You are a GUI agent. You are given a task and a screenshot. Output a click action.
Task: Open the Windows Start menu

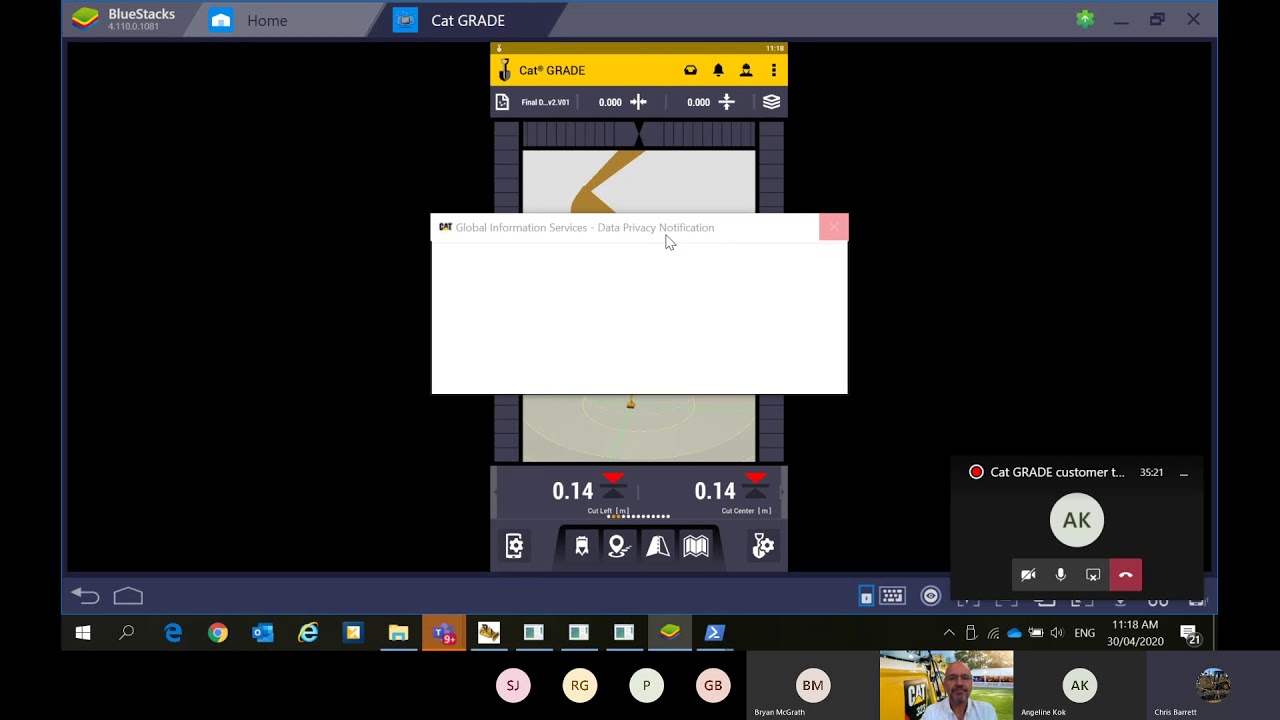tap(83, 633)
